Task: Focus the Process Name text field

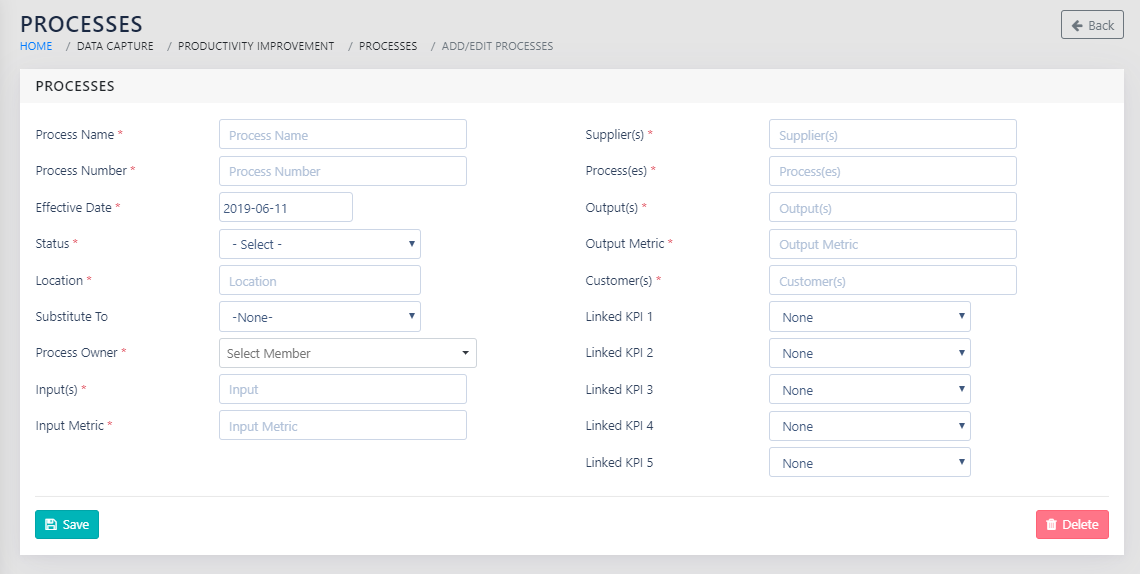Action: [342, 135]
